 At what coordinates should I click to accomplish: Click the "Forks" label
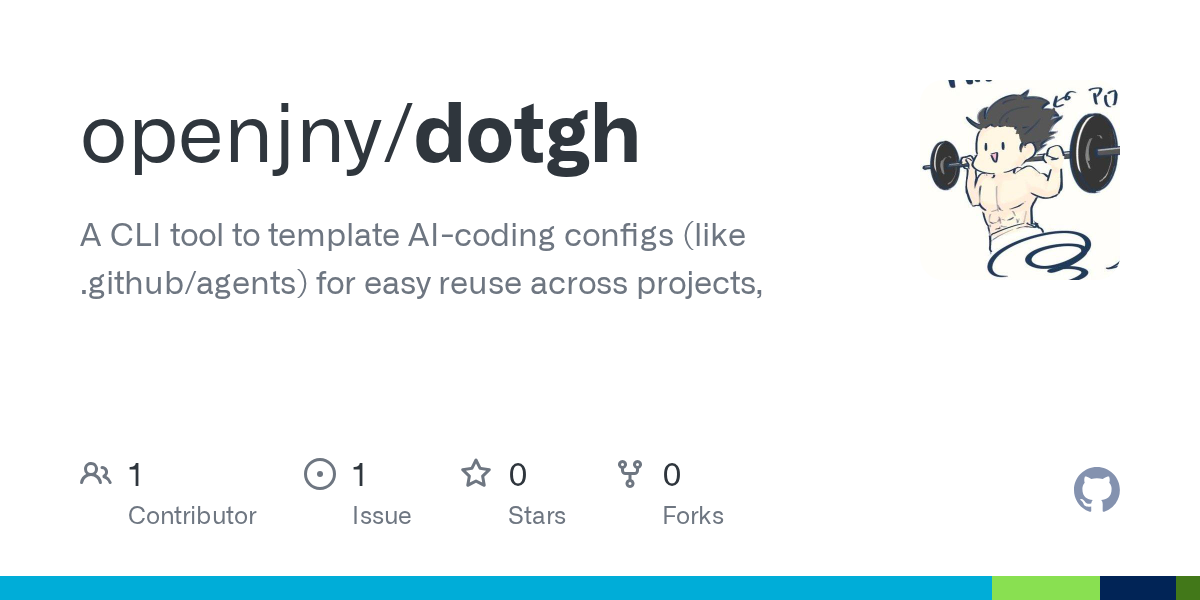(693, 516)
